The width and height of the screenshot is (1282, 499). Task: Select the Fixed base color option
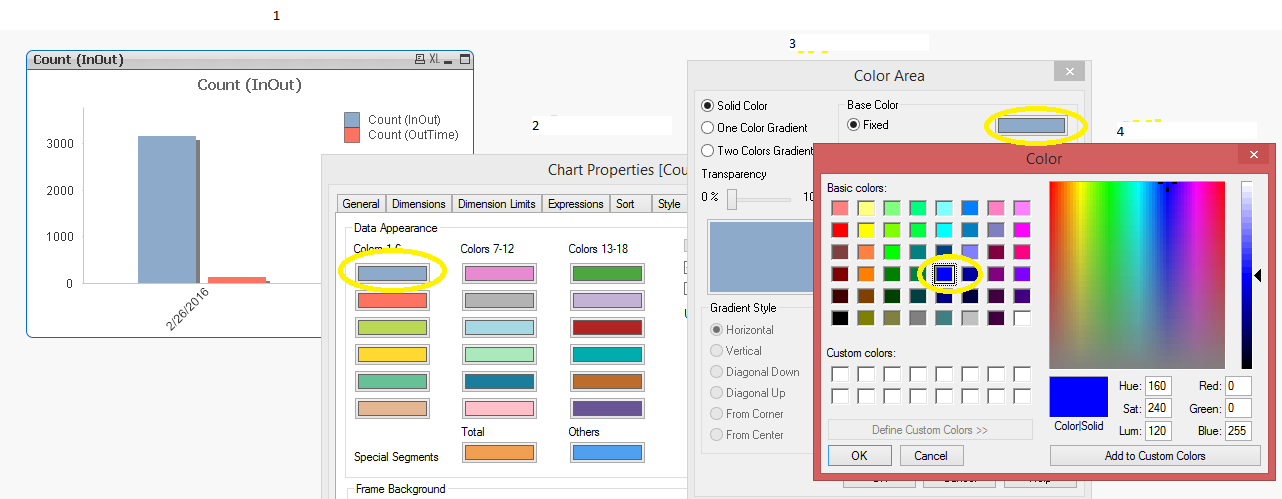pos(853,125)
